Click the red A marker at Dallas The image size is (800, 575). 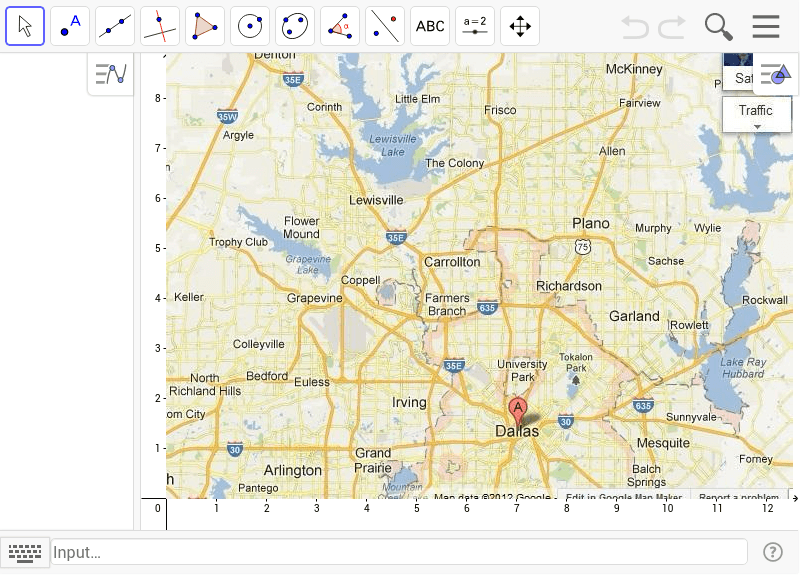tap(518, 411)
